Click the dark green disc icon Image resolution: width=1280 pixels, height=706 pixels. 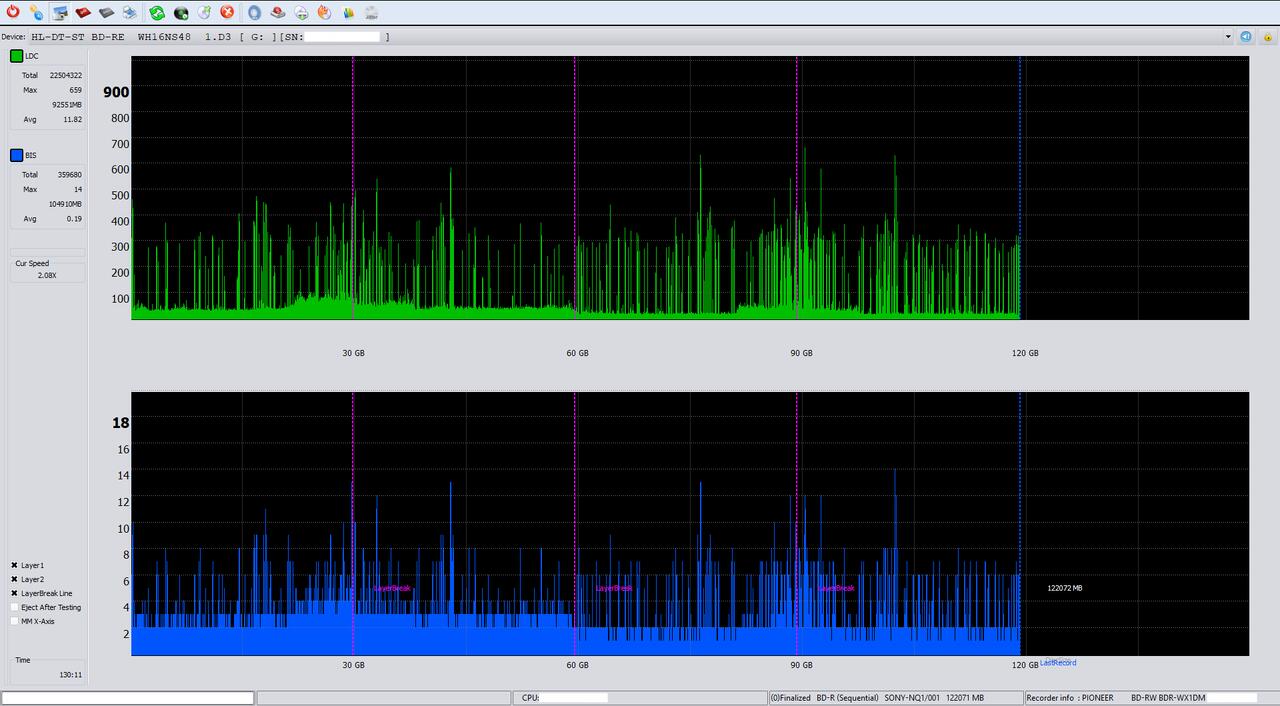point(181,12)
